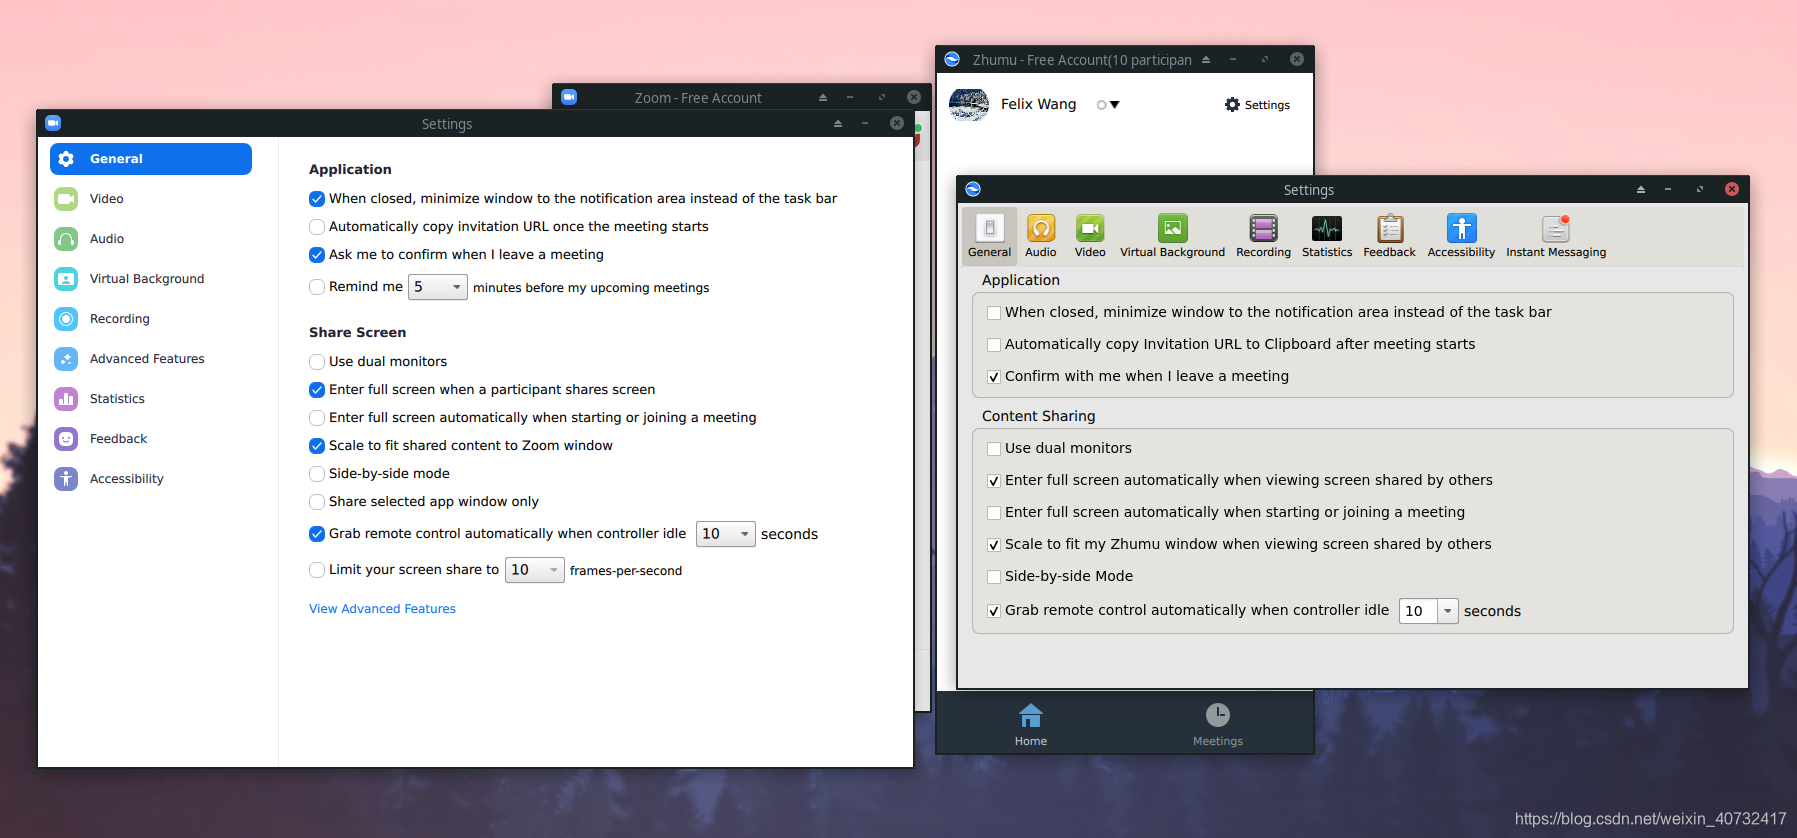Select the General gear icon in Zoom sidebar

[x=66, y=159]
